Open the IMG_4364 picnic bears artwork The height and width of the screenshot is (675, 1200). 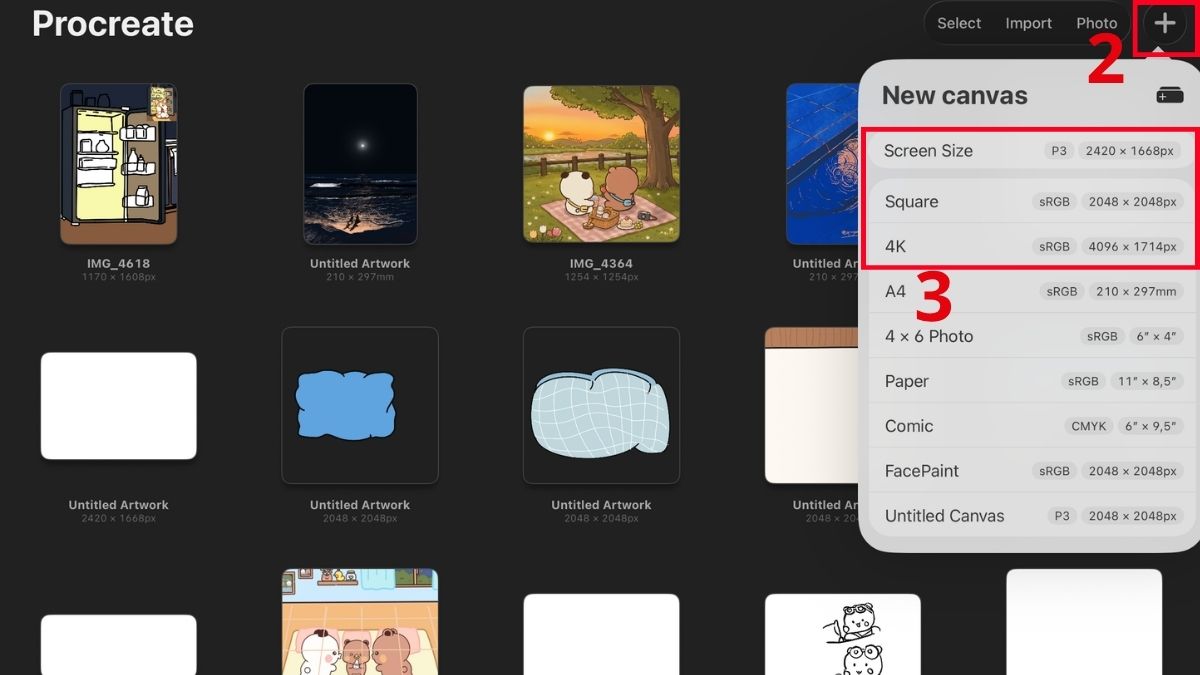click(601, 164)
